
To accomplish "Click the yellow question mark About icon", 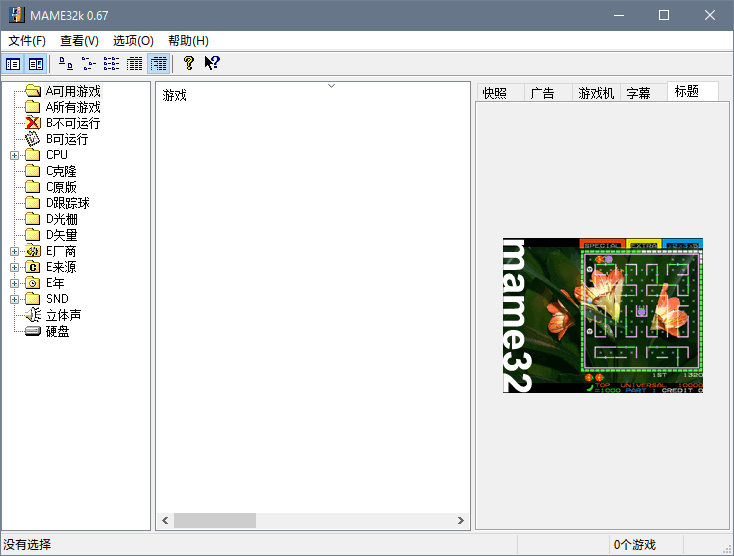I will click(x=188, y=64).
